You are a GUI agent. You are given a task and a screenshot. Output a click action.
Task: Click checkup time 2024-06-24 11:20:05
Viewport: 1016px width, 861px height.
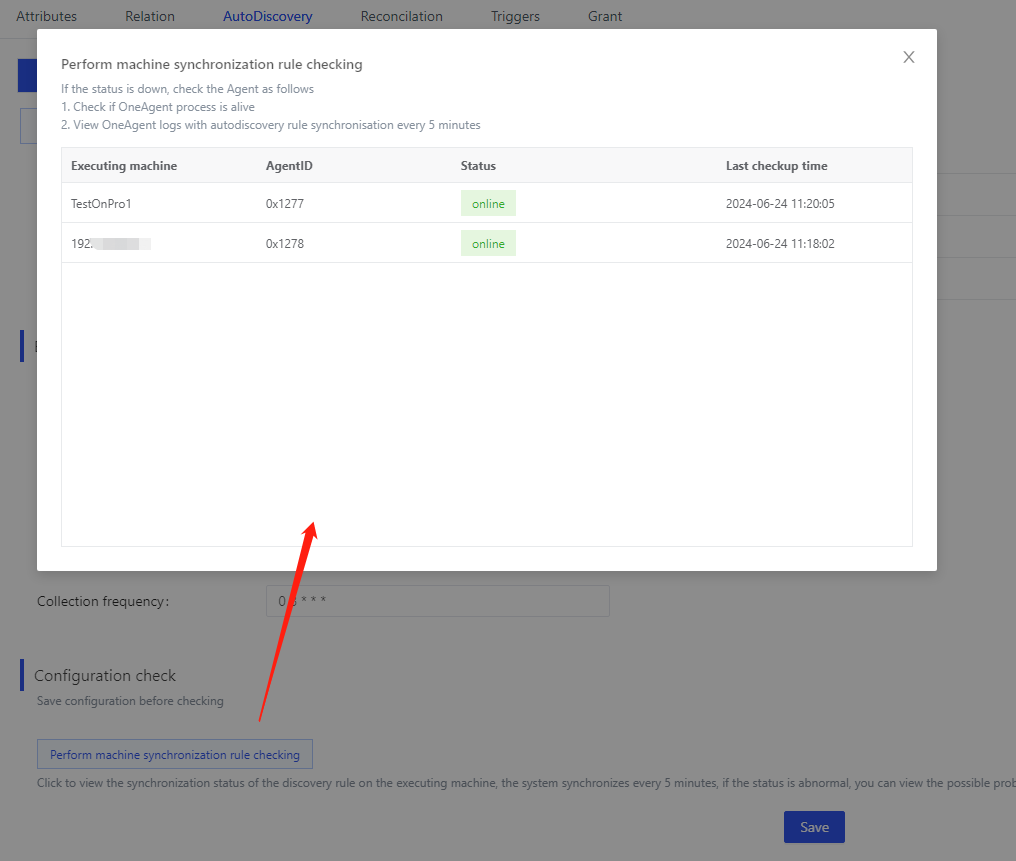pos(780,203)
